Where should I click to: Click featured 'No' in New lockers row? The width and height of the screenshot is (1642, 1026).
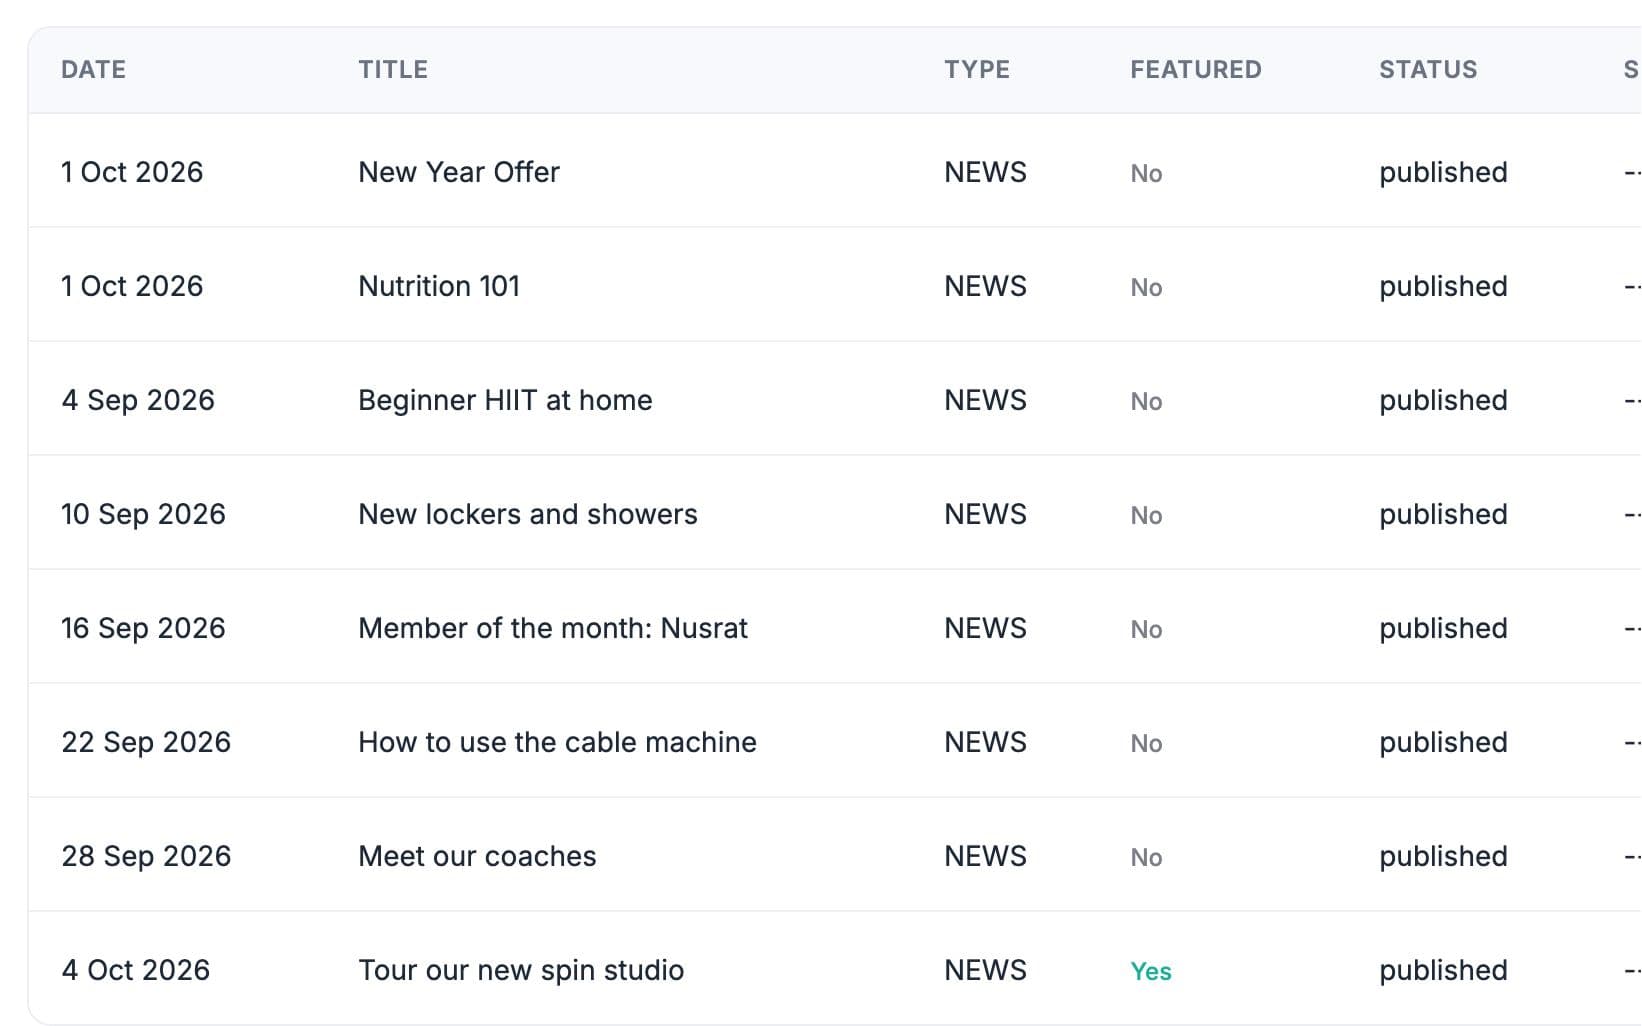[x=1146, y=515]
